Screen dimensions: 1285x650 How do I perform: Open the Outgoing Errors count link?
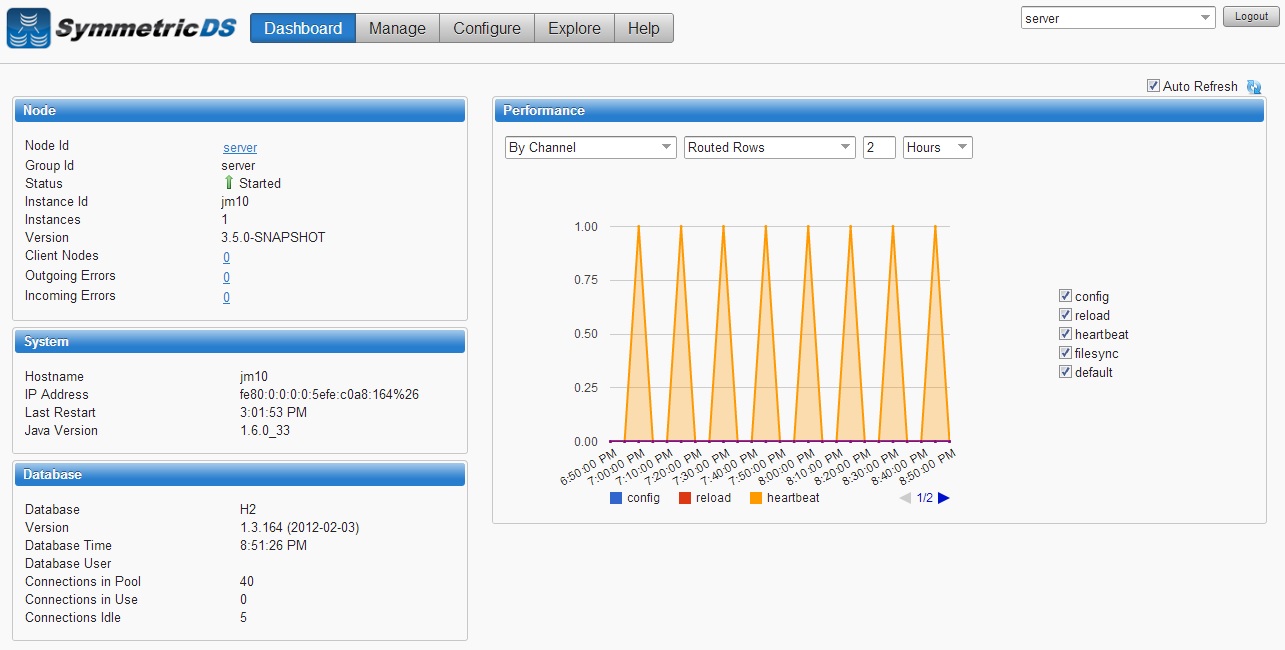pos(226,278)
